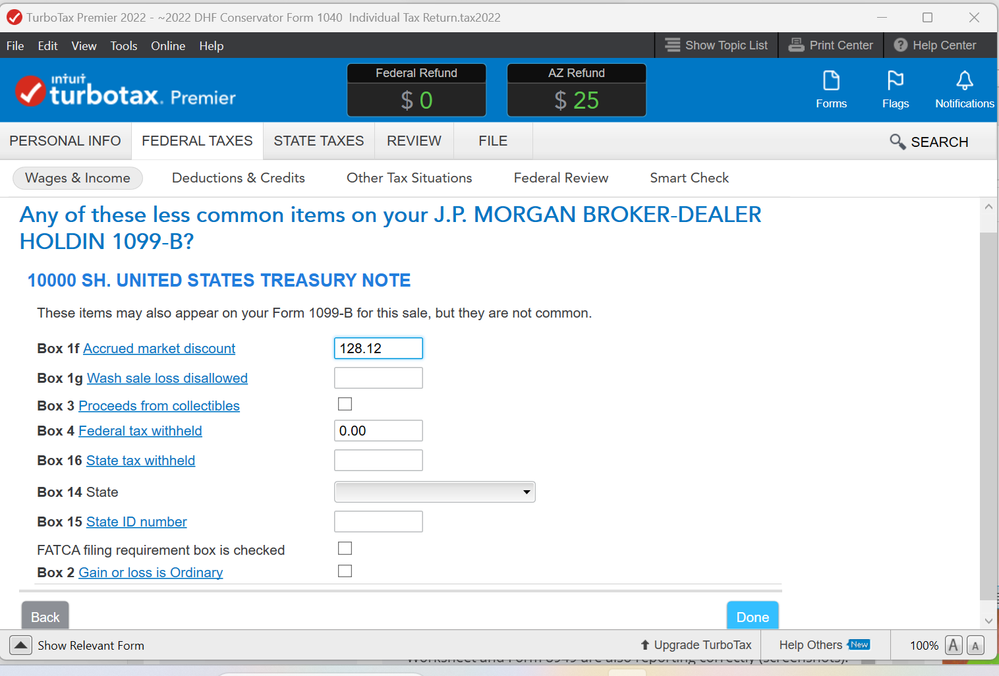Select the Deductions & Credits subtab
The height and width of the screenshot is (676, 999).
pos(238,178)
